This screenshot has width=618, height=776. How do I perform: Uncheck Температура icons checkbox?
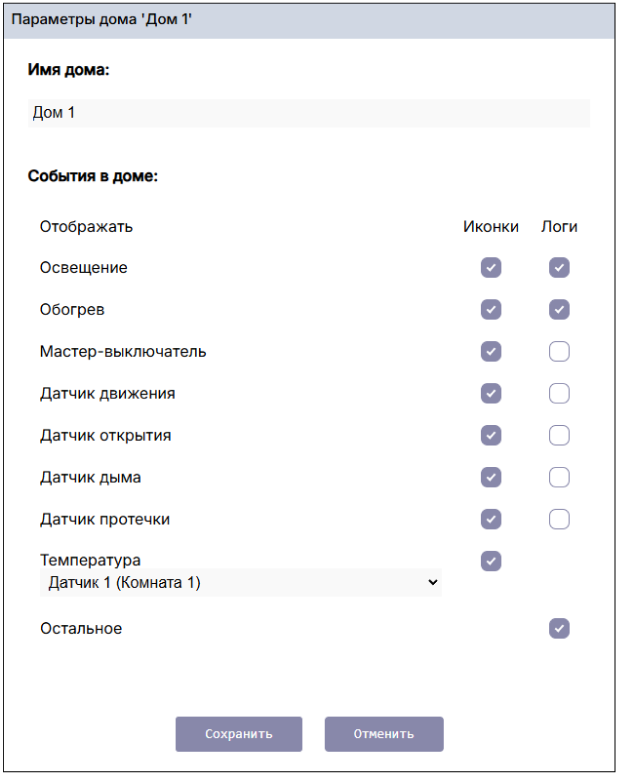[x=490, y=561]
